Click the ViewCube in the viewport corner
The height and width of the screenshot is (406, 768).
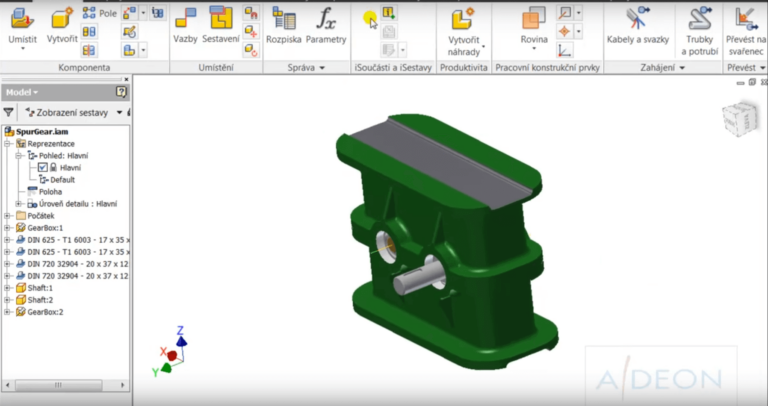coord(740,118)
